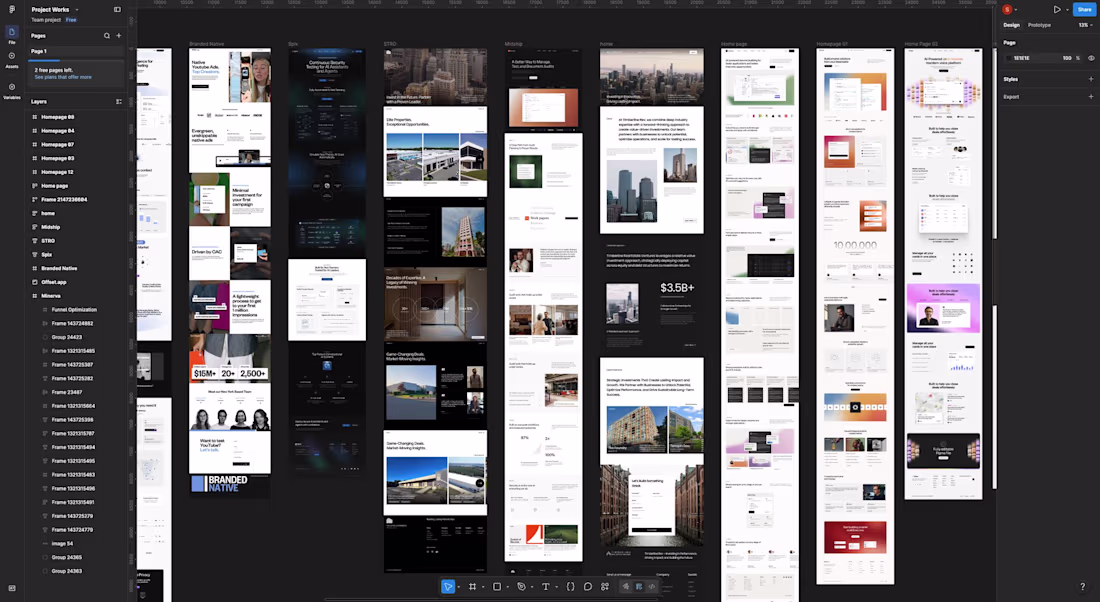1100x602 pixels.
Task: Click page background color swatch 1E1E1E
Action: [1009, 58]
